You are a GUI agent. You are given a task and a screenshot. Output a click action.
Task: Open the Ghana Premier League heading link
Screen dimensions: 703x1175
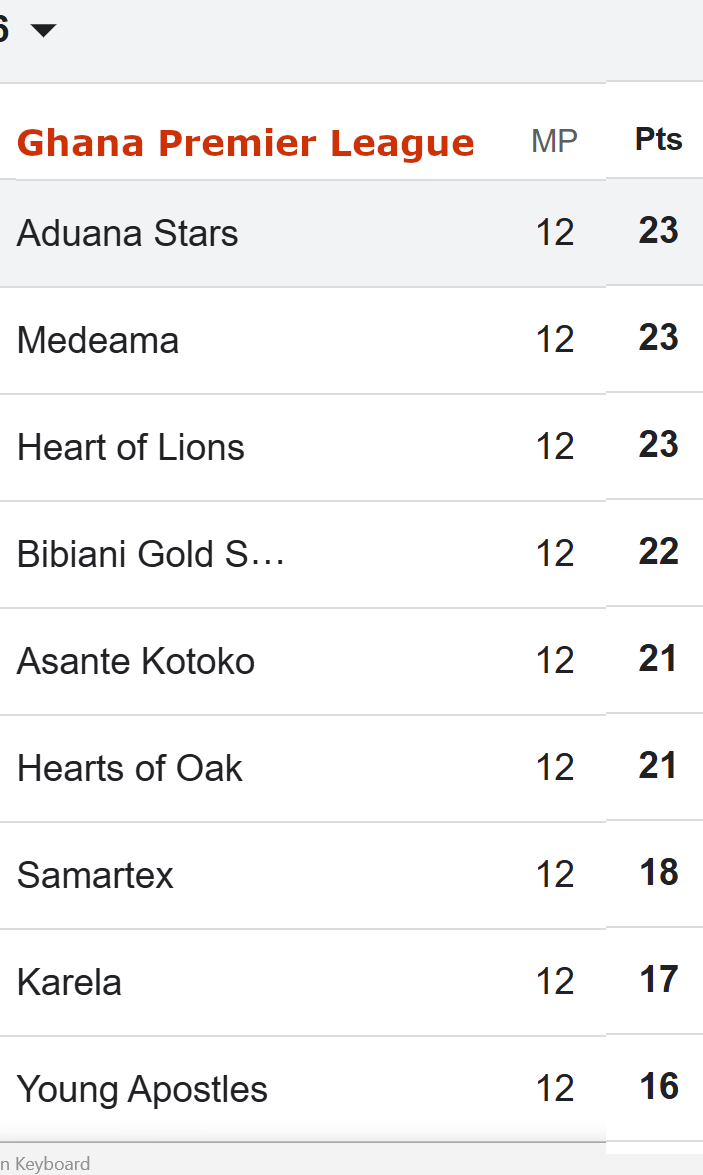(x=245, y=143)
